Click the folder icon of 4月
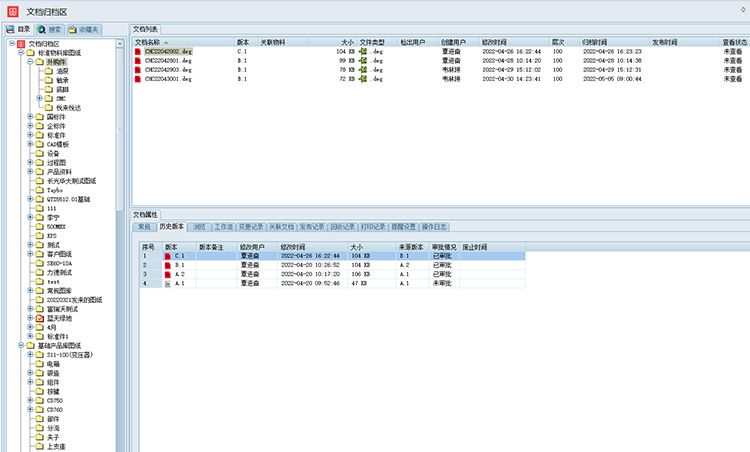750x452 pixels. (x=40, y=328)
